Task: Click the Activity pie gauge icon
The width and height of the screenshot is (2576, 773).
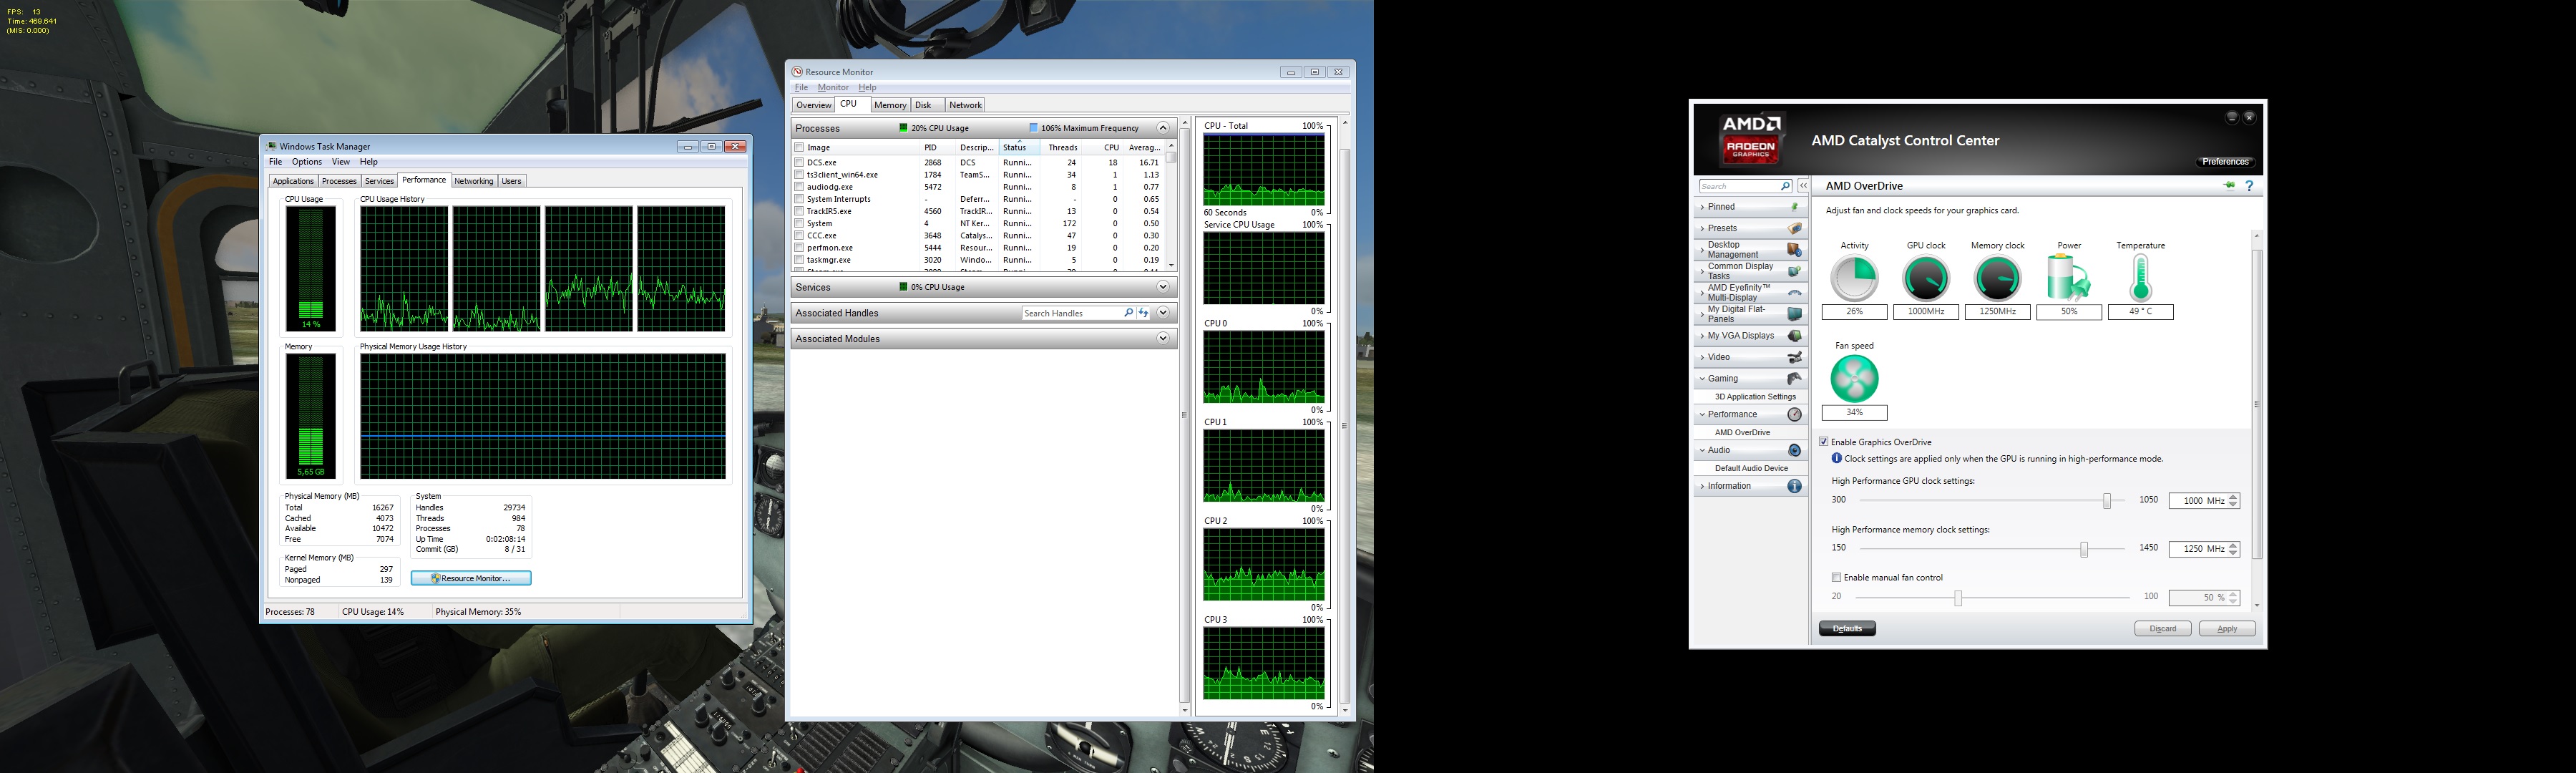Action: (x=1854, y=278)
